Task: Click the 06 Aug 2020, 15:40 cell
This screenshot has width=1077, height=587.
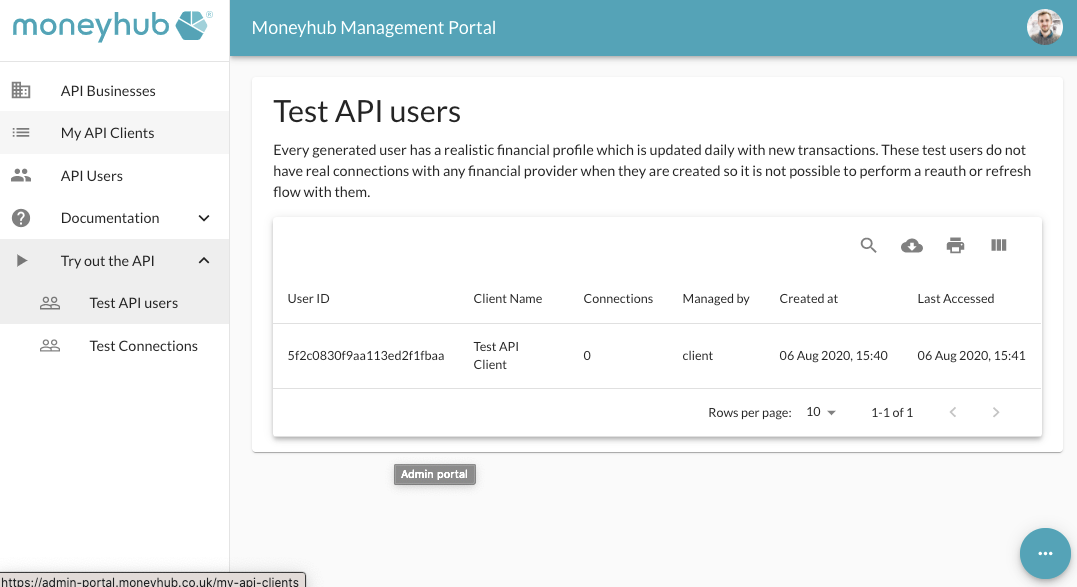Action: (x=833, y=356)
